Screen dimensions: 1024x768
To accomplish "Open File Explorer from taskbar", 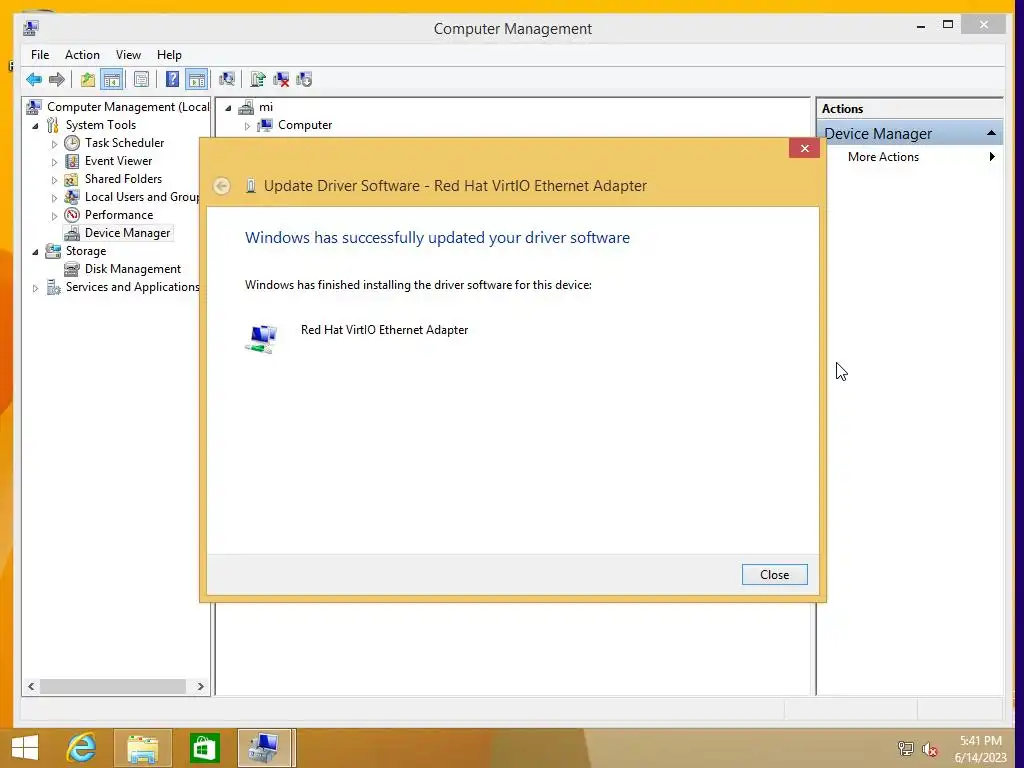I will [142, 748].
